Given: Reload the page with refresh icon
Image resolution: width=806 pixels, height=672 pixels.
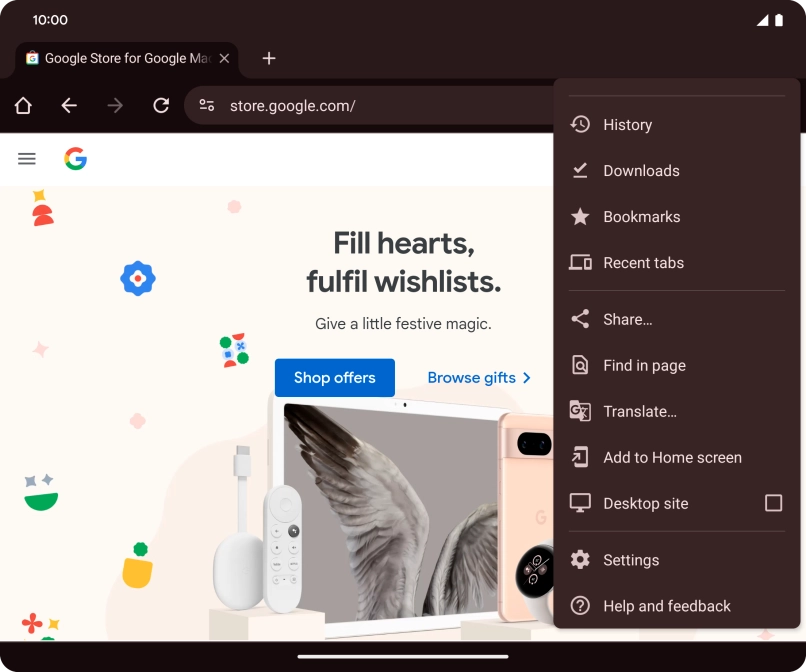Looking at the screenshot, I should [161, 105].
